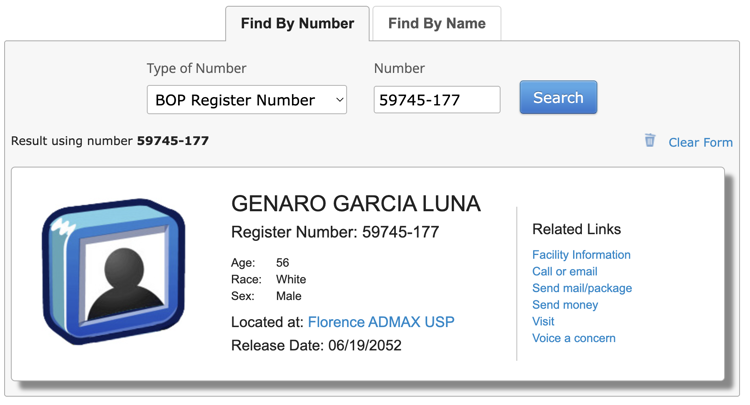Click the trash can Clear Form icon
Screen dimensions: 750x405
650,141
